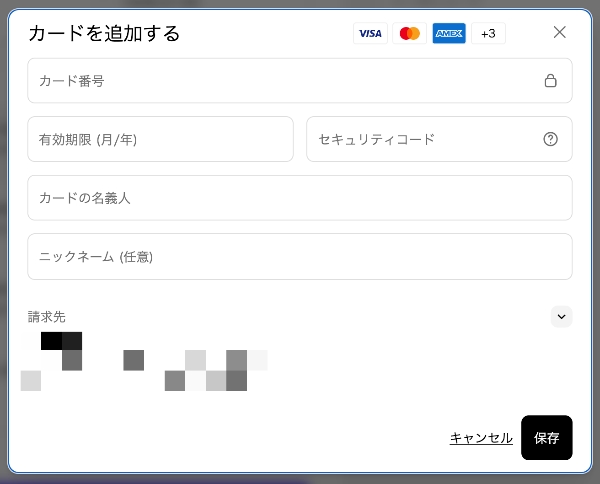Click the Visa card logo
This screenshot has height=484, width=600.
(370, 34)
